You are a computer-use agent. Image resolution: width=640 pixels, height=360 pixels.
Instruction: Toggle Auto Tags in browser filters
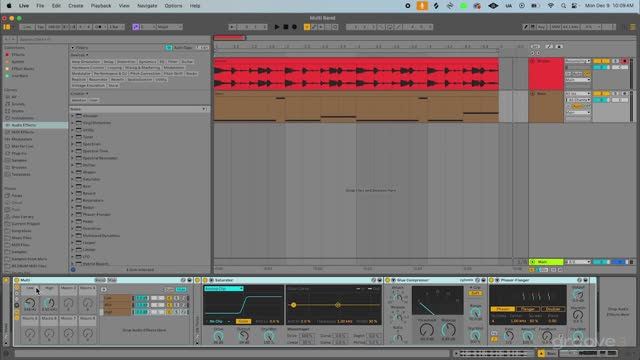point(169,48)
